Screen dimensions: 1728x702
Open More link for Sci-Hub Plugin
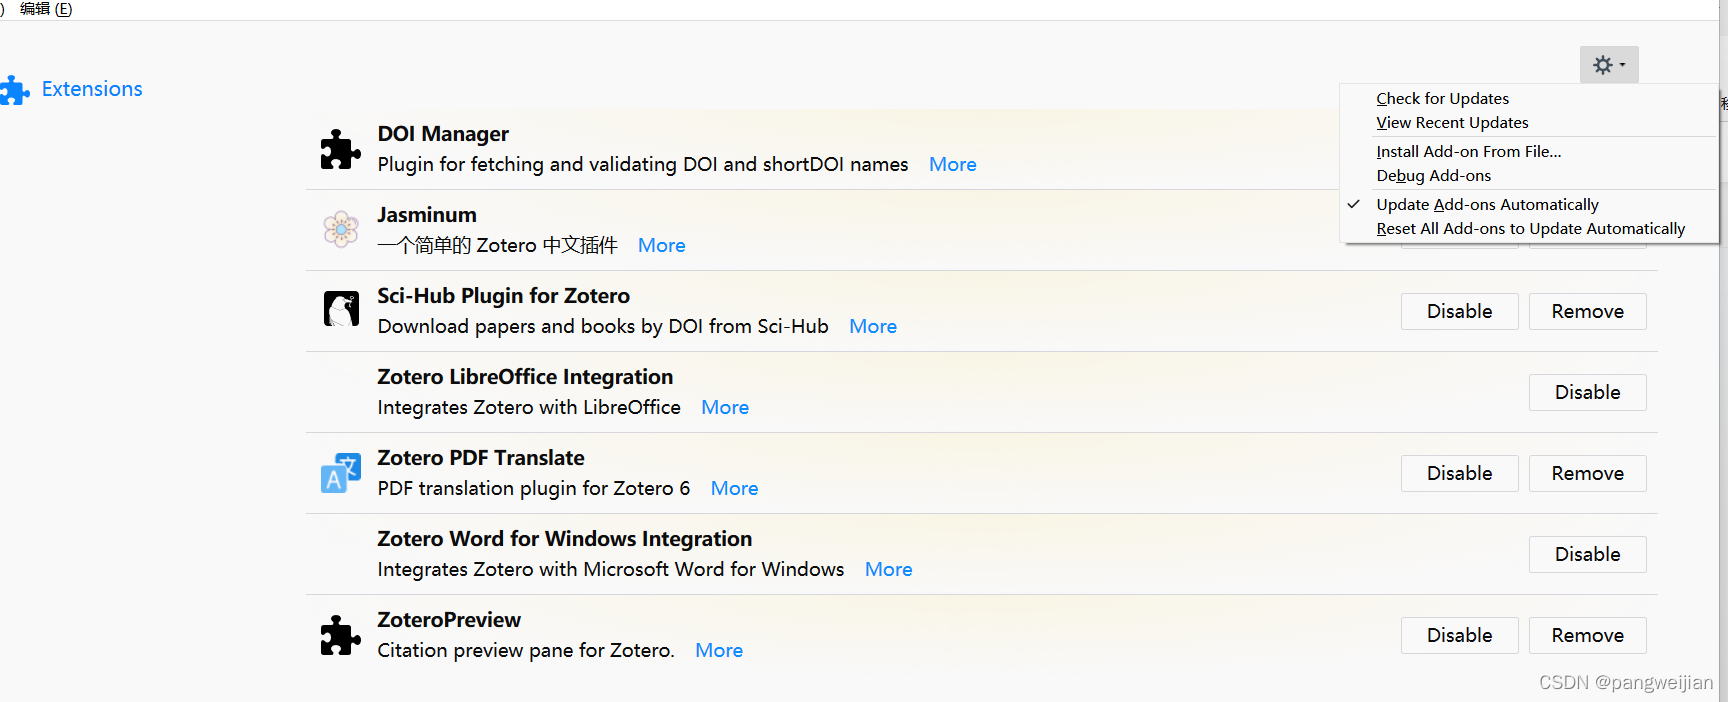coord(872,326)
